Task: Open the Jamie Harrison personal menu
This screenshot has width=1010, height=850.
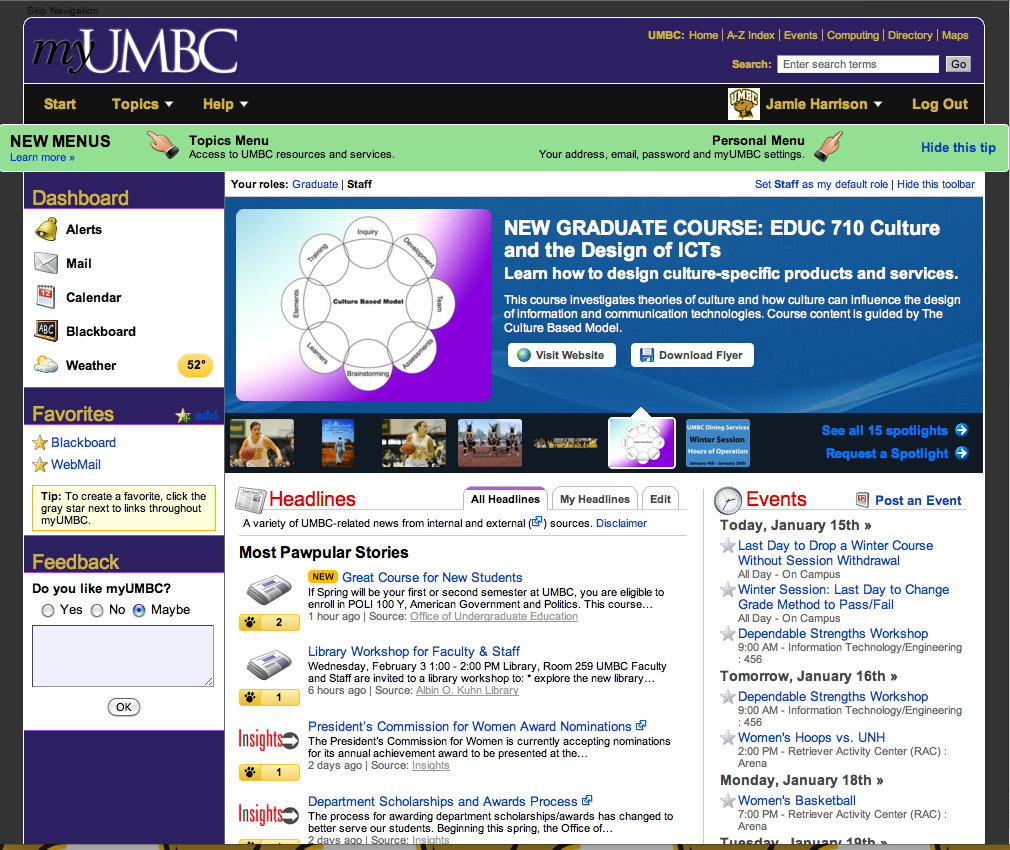Action: tap(823, 104)
